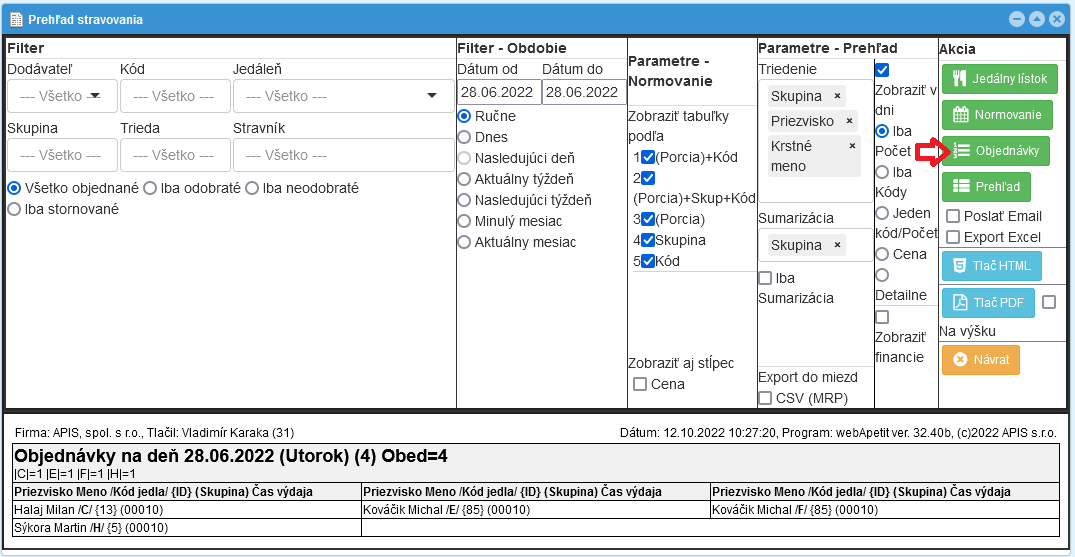1075x557 pixels.
Task: Select Iba Počet radio
Action: click(x=883, y=130)
